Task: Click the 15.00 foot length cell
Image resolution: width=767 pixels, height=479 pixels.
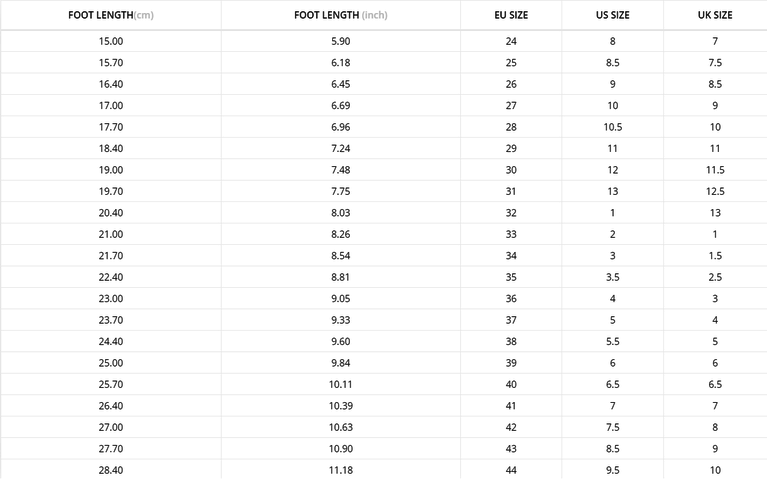Action: pos(111,41)
